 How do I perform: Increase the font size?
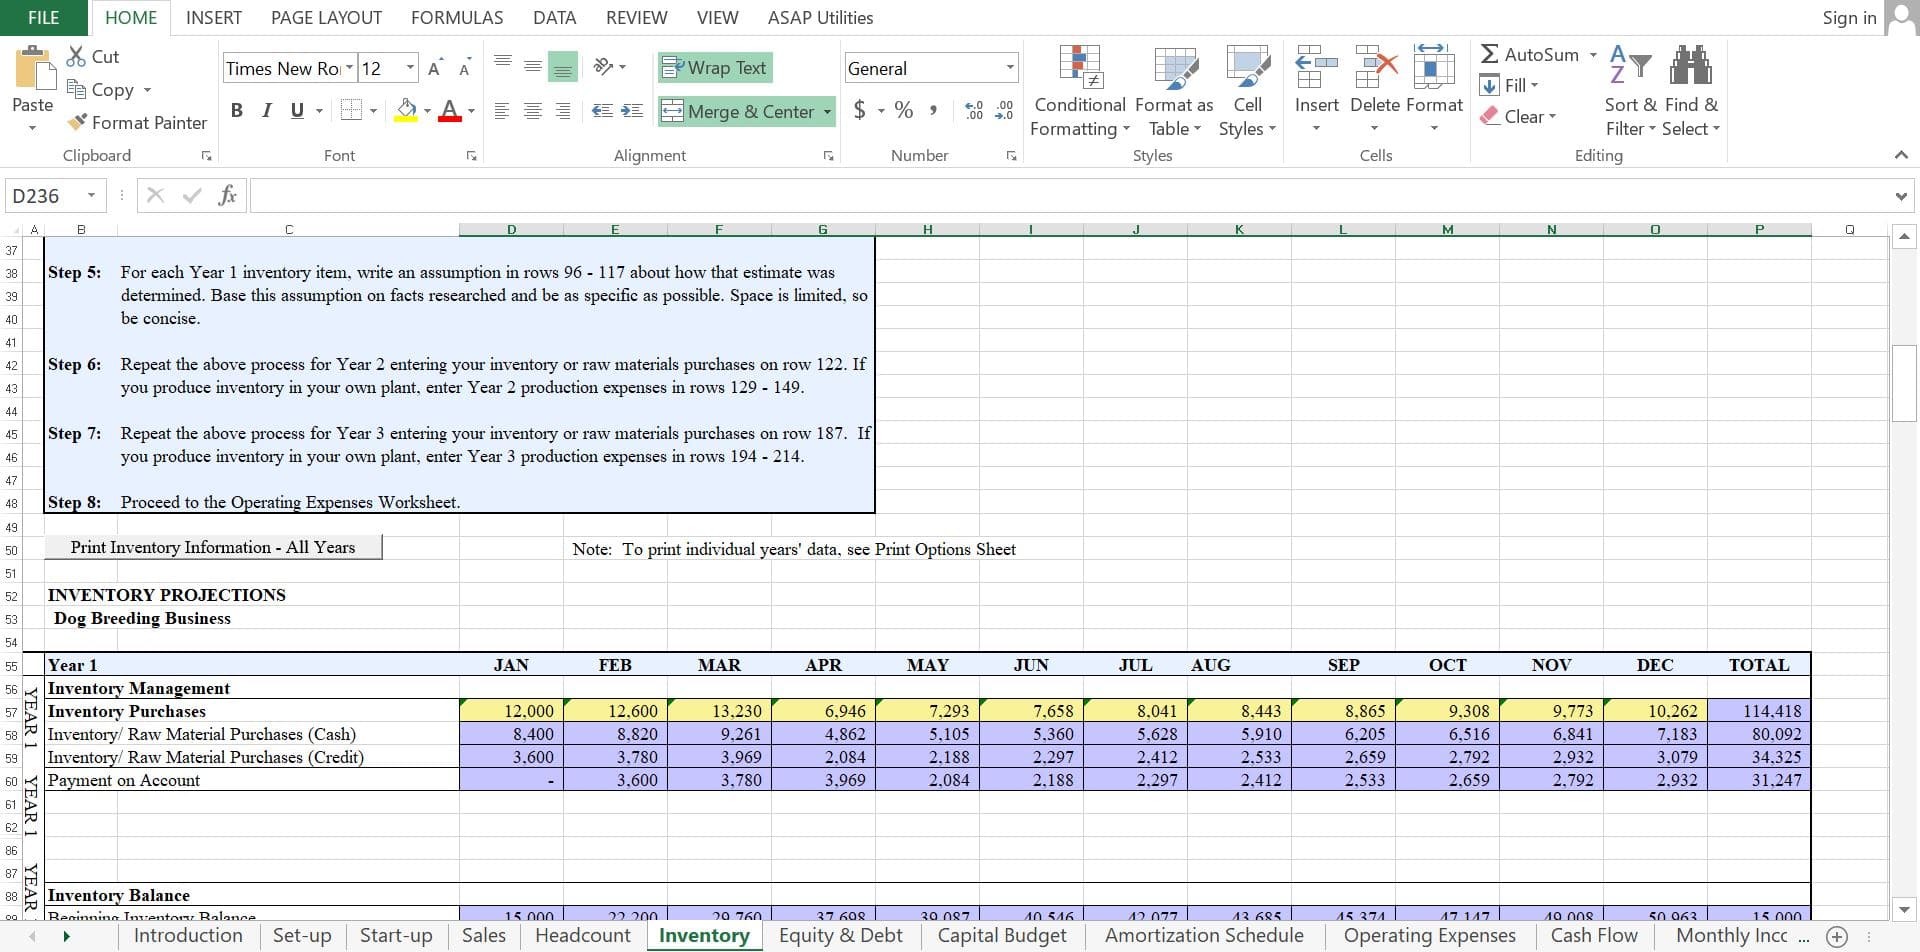click(x=434, y=68)
